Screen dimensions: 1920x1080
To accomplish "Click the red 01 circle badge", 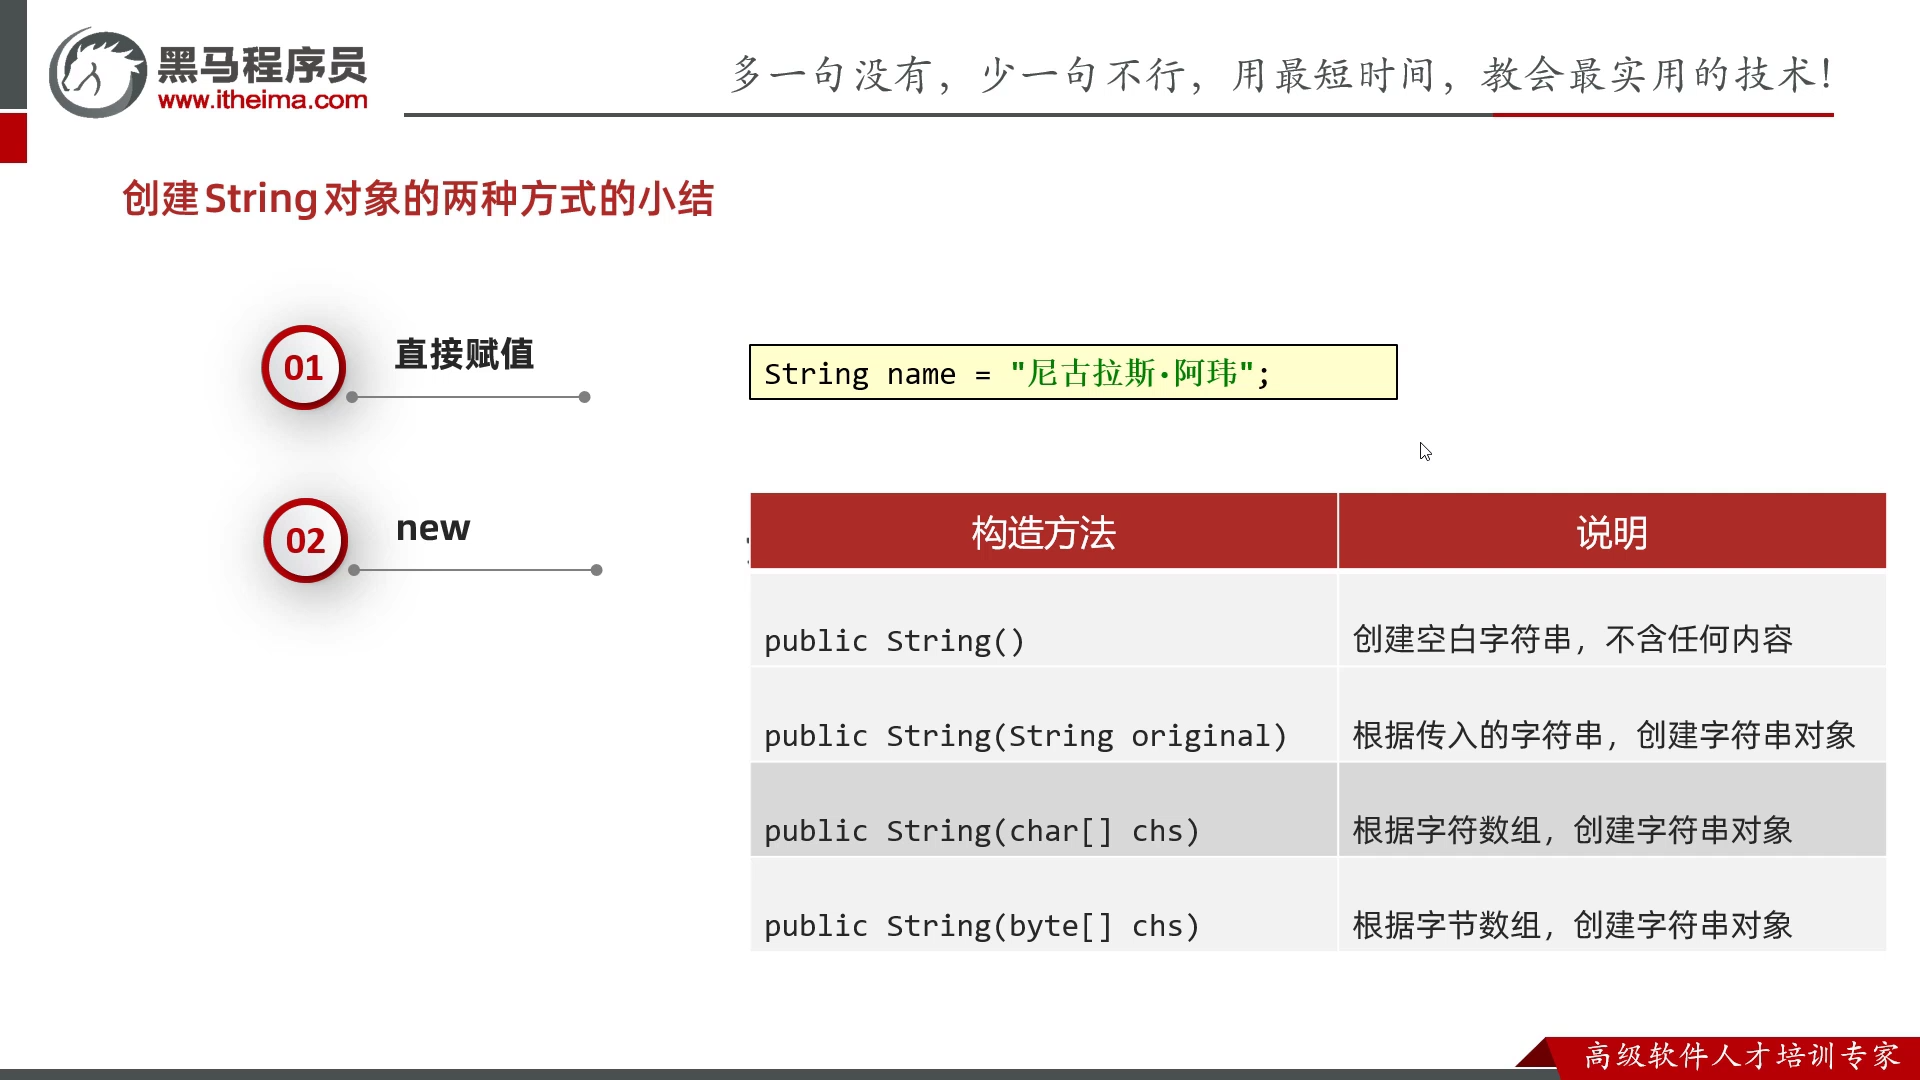I will pos(304,367).
